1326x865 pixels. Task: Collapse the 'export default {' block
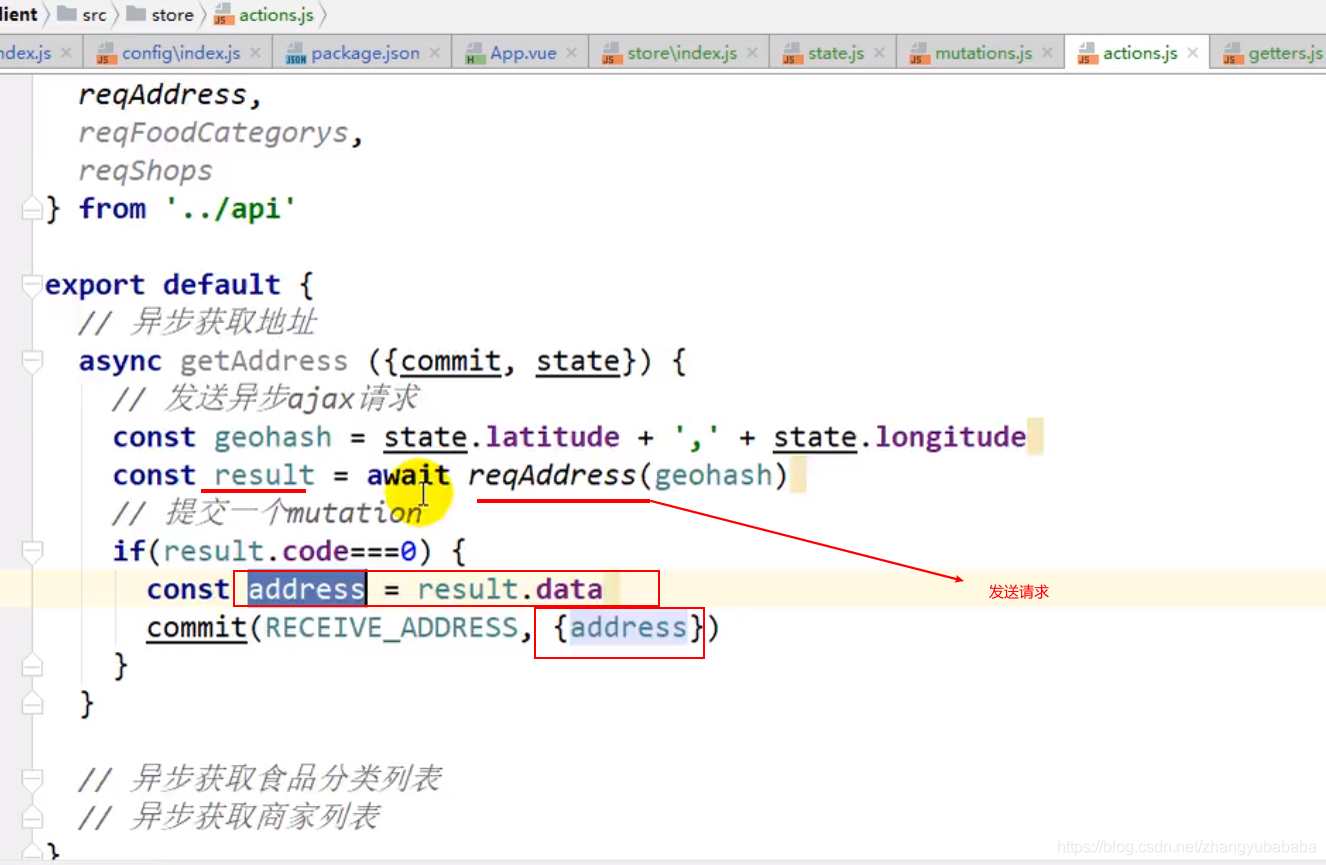pyautogui.click(x=32, y=285)
